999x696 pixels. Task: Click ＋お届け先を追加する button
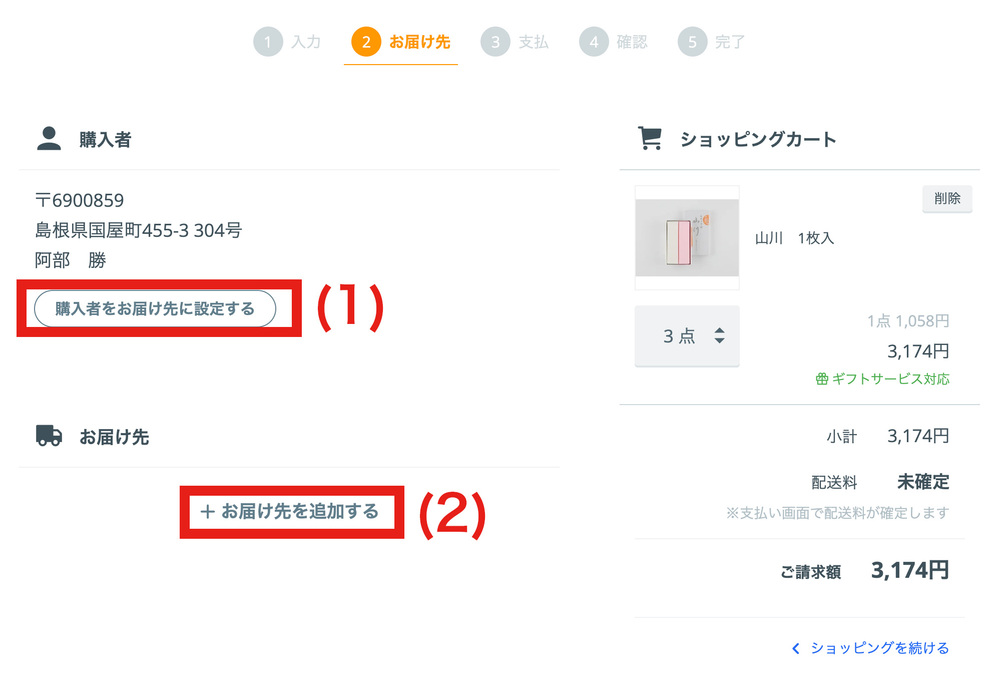click(x=290, y=512)
